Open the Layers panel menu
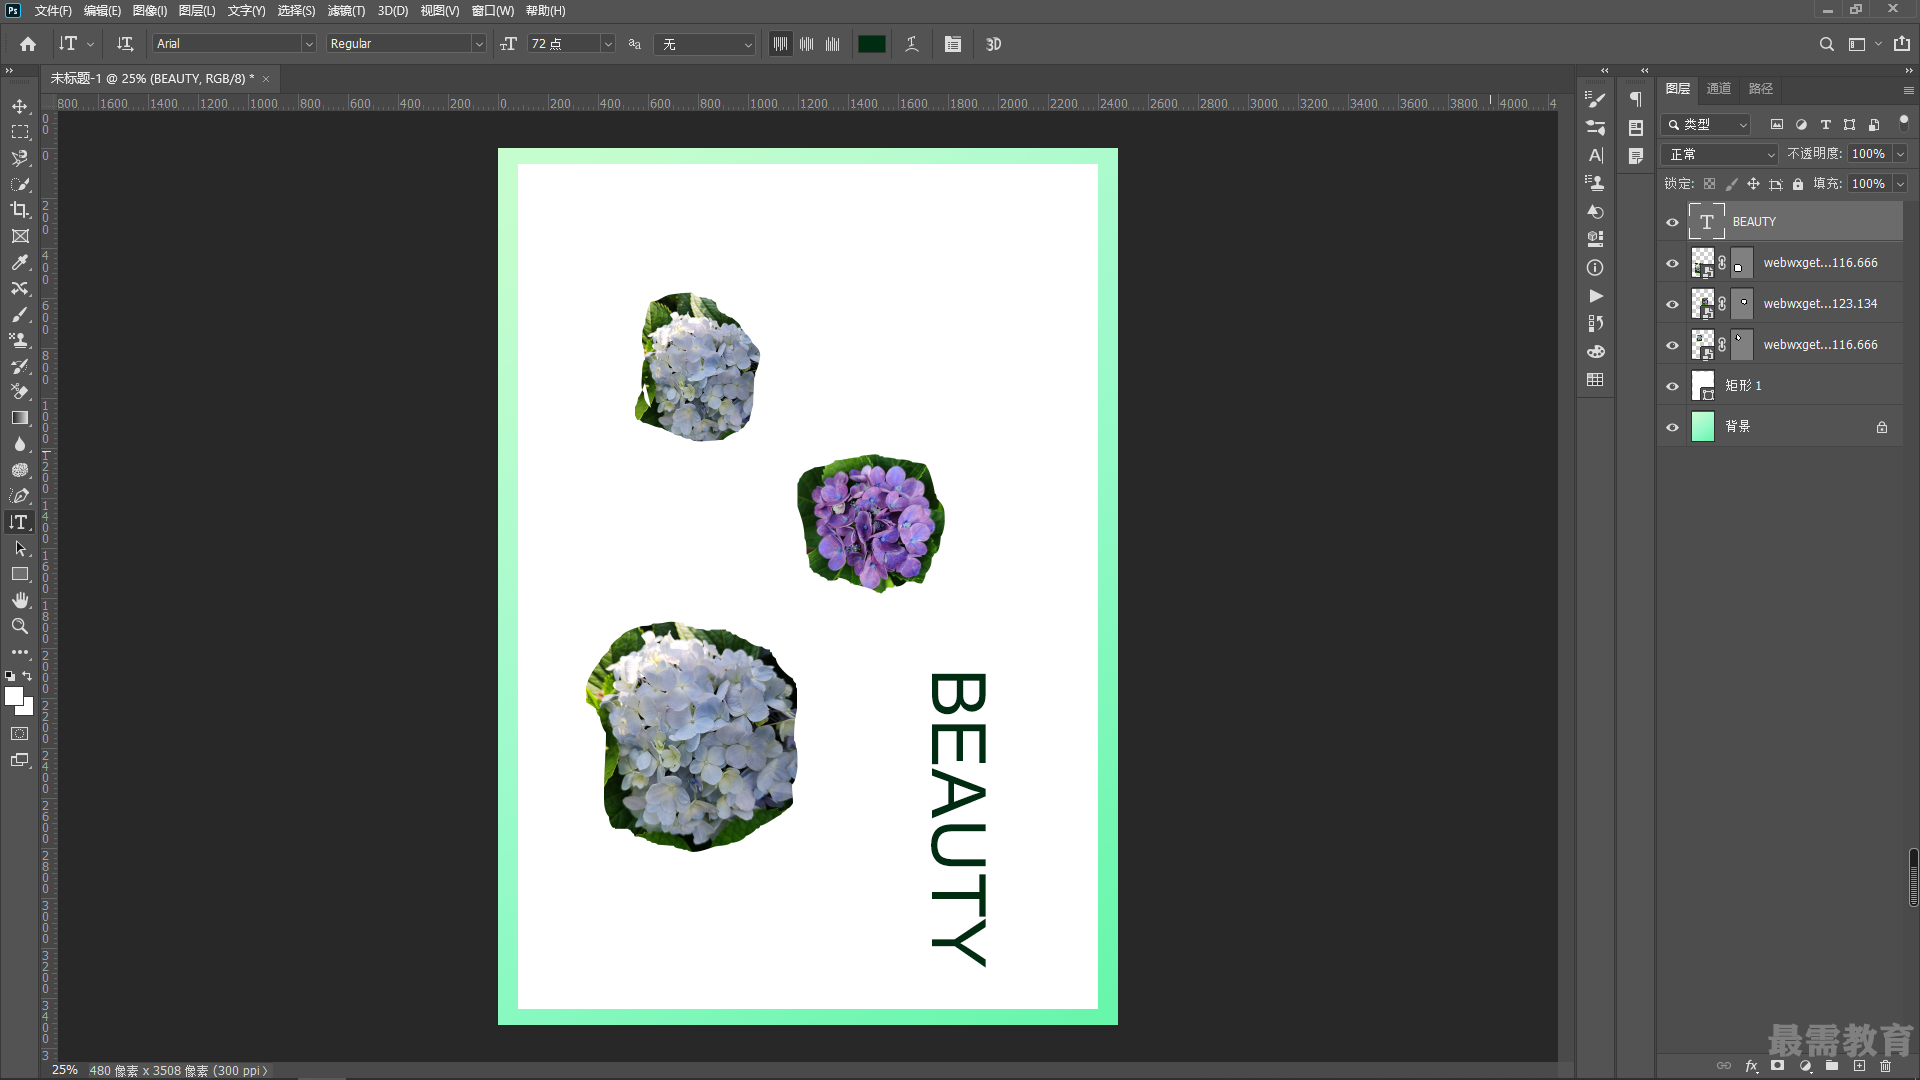1920x1080 pixels. [x=1908, y=90]
